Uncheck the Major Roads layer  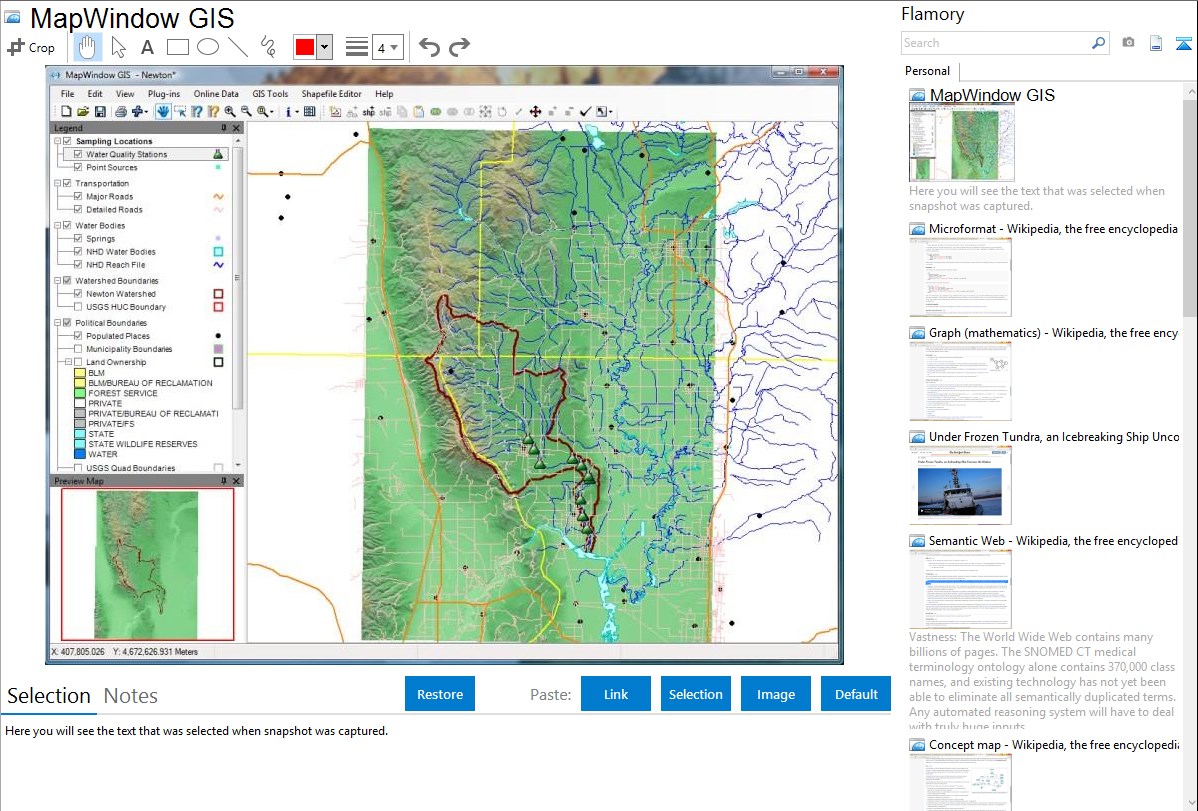click(x=78, y=197)
